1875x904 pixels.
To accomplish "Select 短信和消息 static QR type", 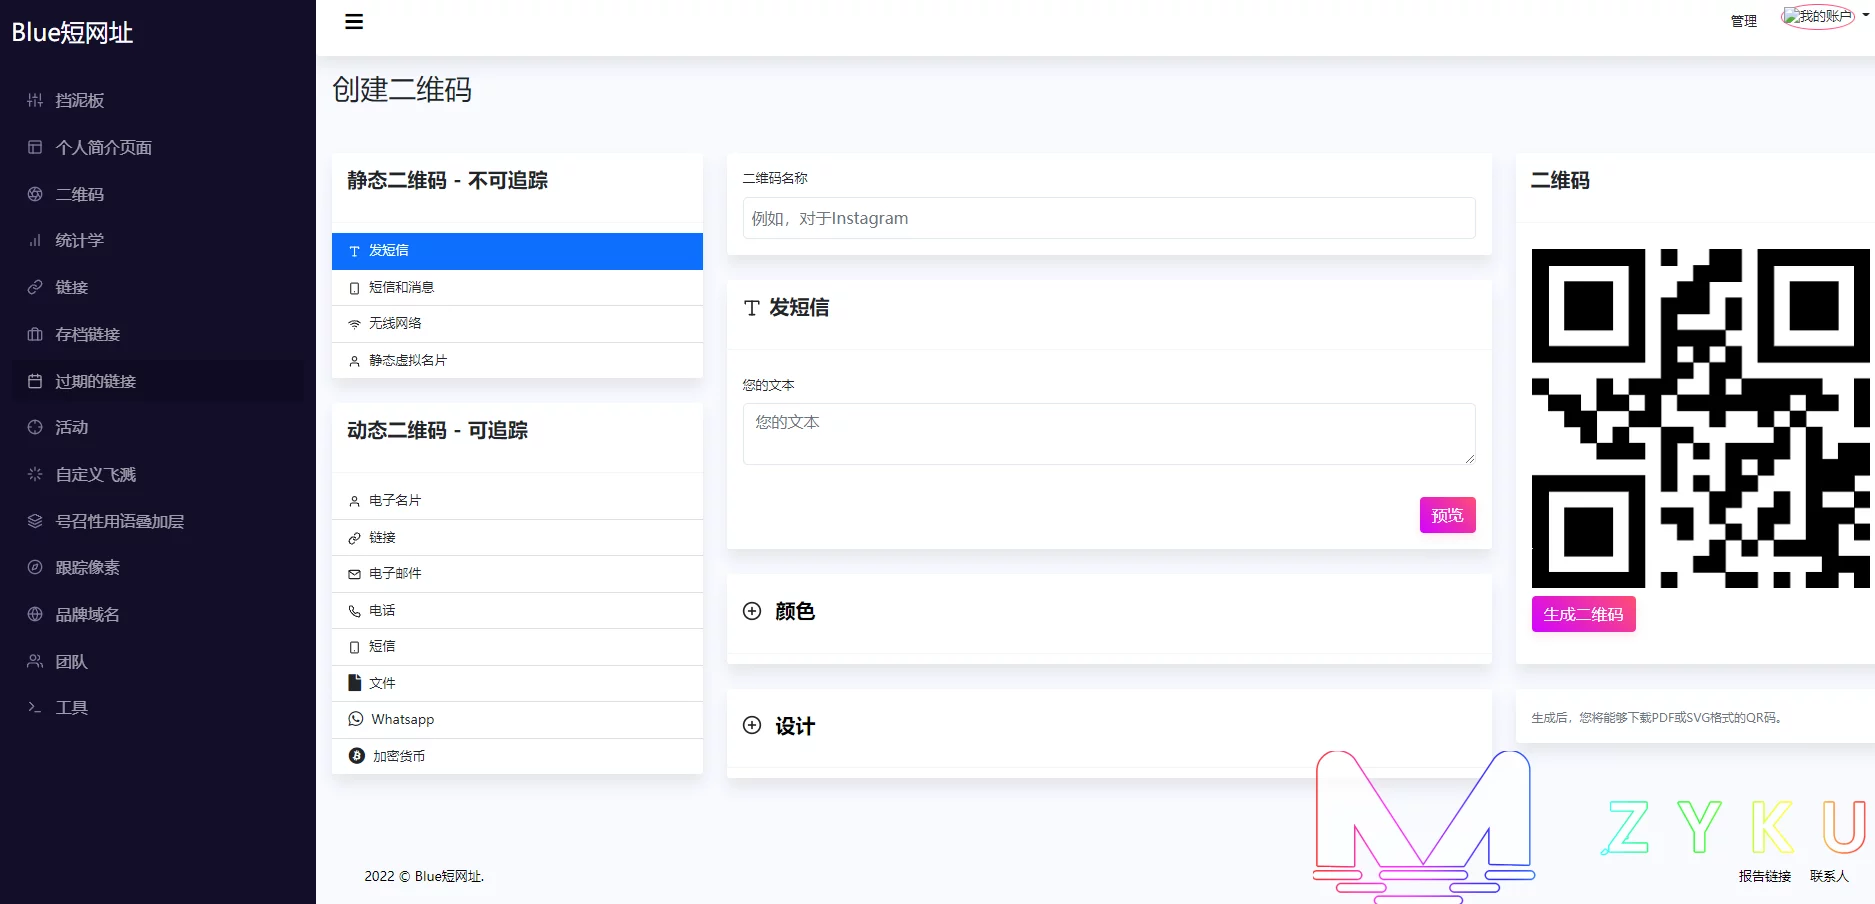I will click(401, 287).
